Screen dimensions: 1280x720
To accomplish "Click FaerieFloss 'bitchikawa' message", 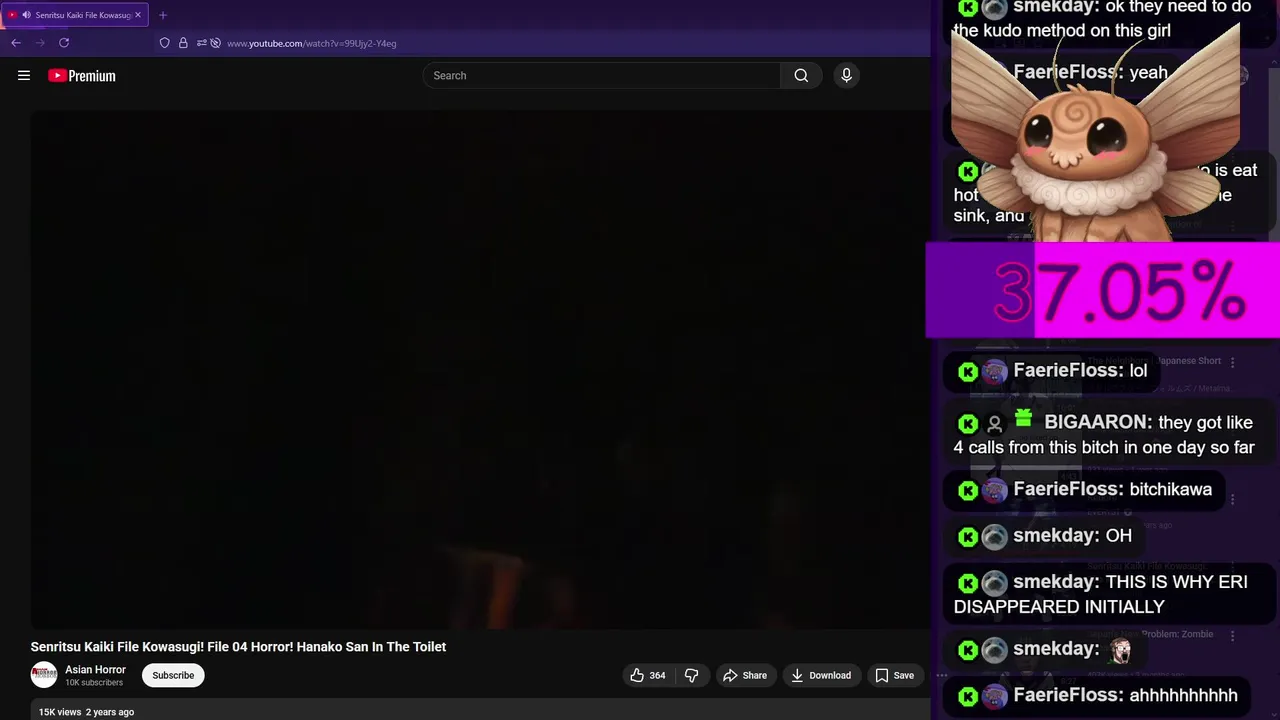I will 1085,490.
